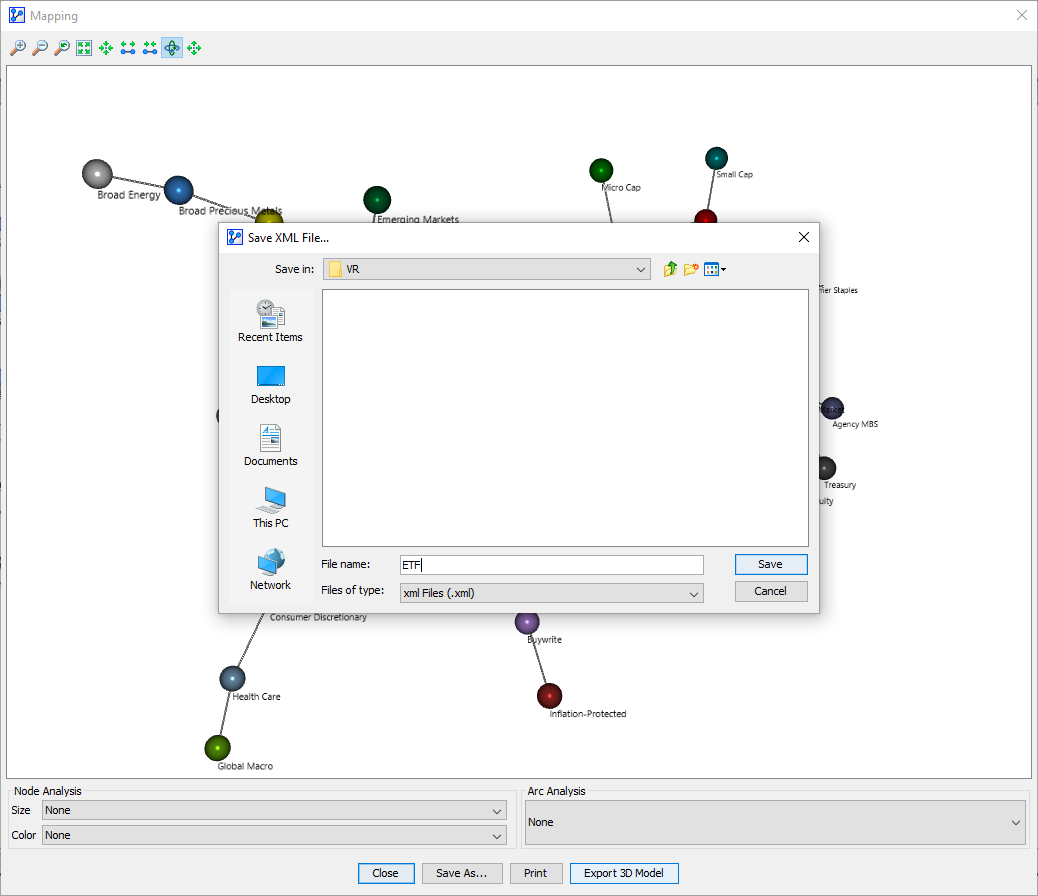1038x896 pixels.
Task: Click the shrink arc length icon
Action: pyautogui.click(x=150, y=48)
